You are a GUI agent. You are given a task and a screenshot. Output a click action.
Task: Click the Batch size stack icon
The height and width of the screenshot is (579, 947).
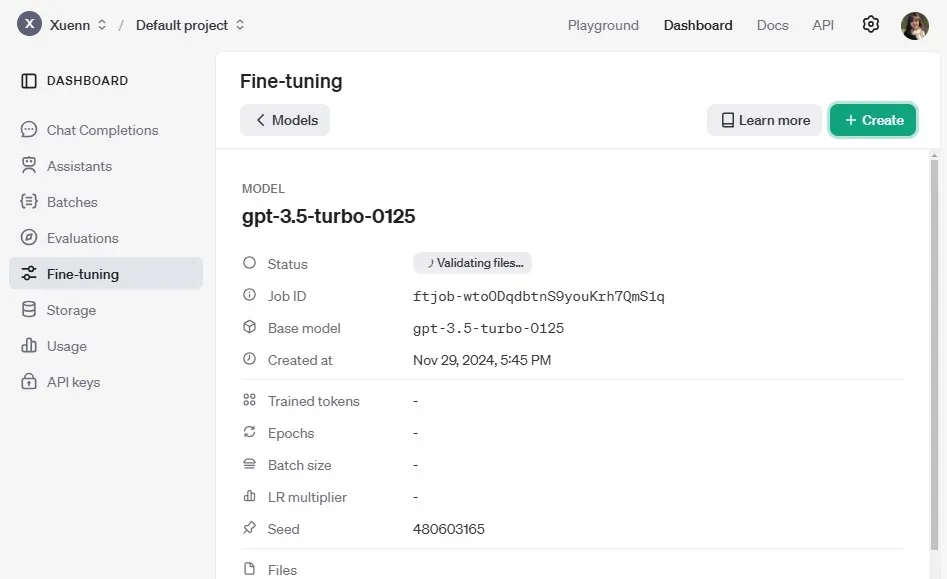tap(249, 464)
